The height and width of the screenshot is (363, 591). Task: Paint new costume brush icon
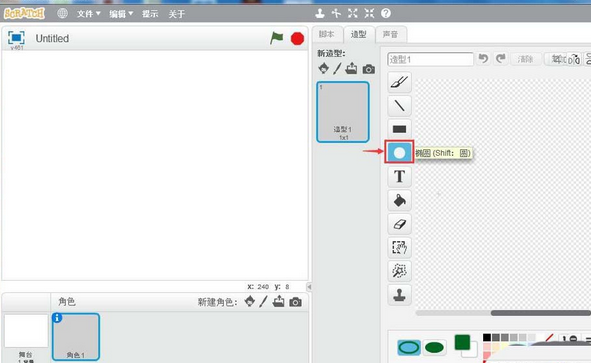pyautogui.click(x=337, y=69)
